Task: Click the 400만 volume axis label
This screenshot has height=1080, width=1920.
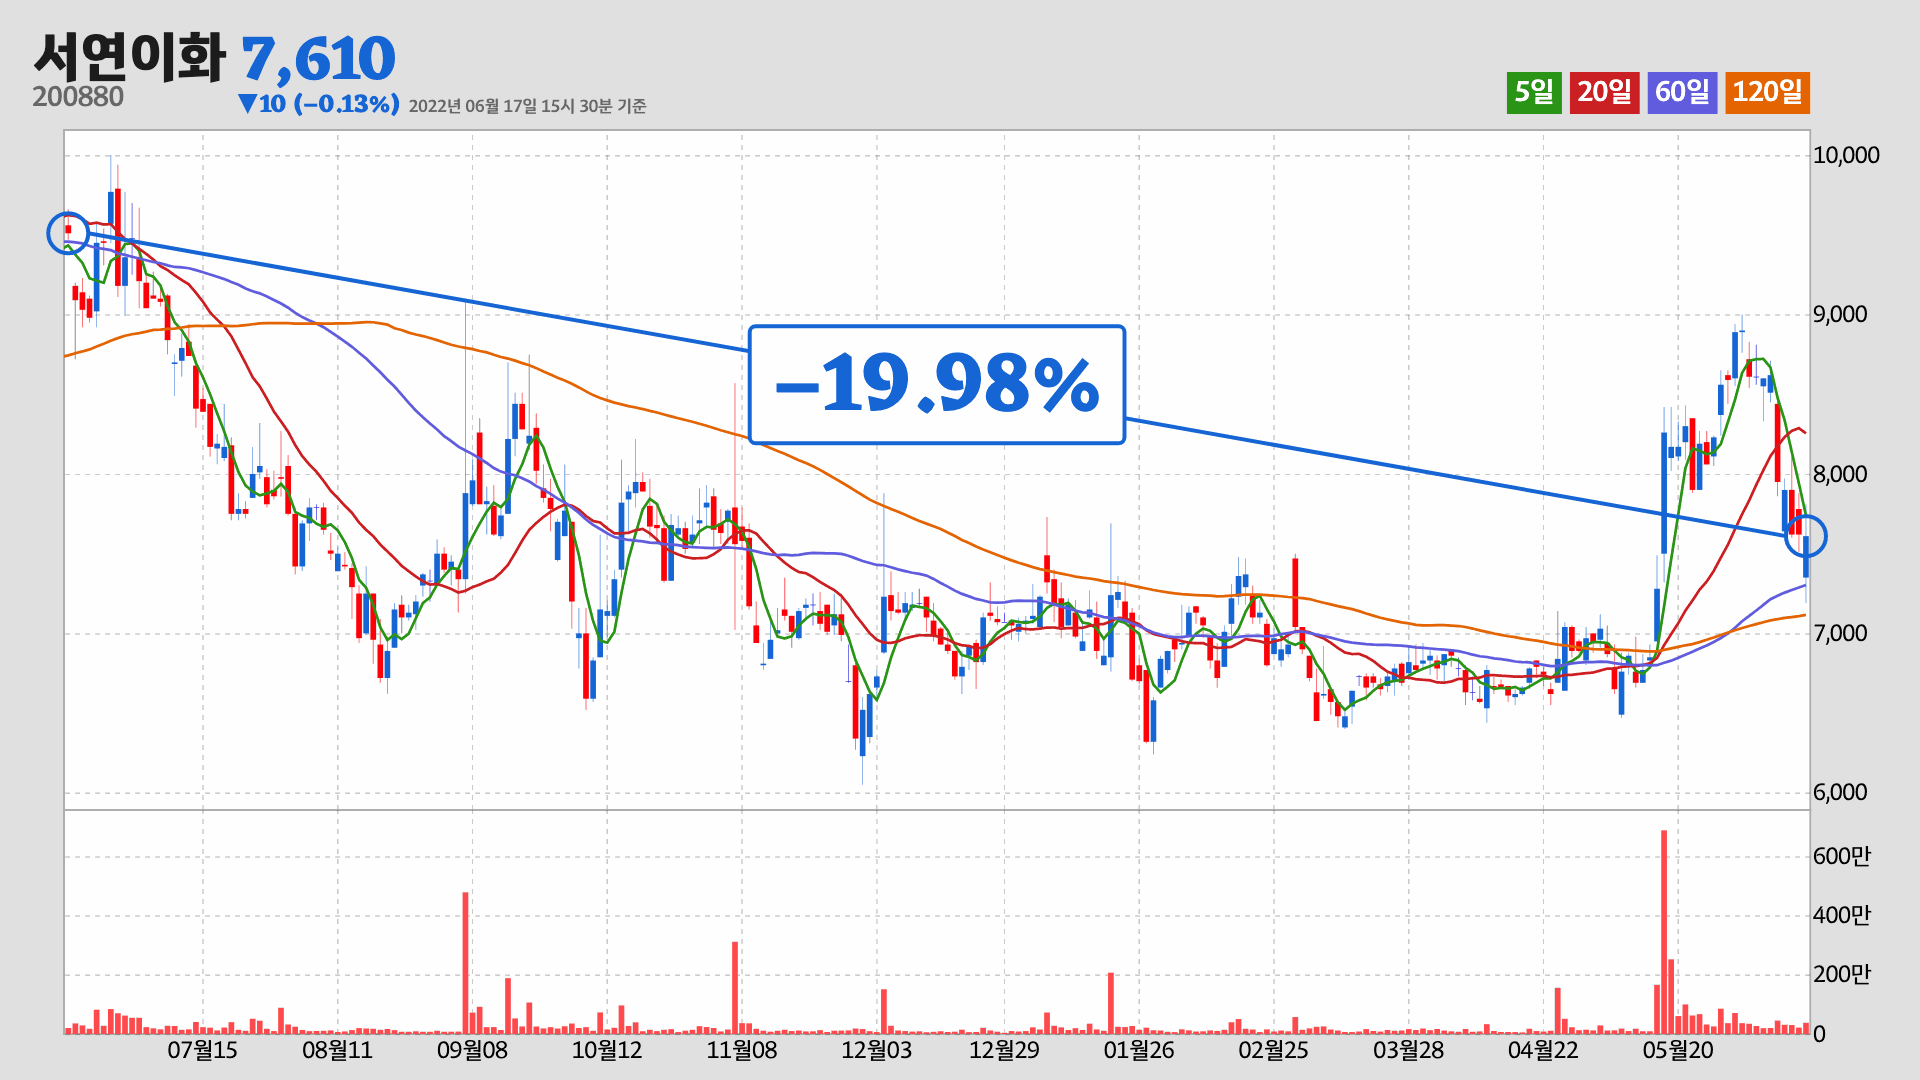Action: pyautogui.click(x=1842, y=915)
